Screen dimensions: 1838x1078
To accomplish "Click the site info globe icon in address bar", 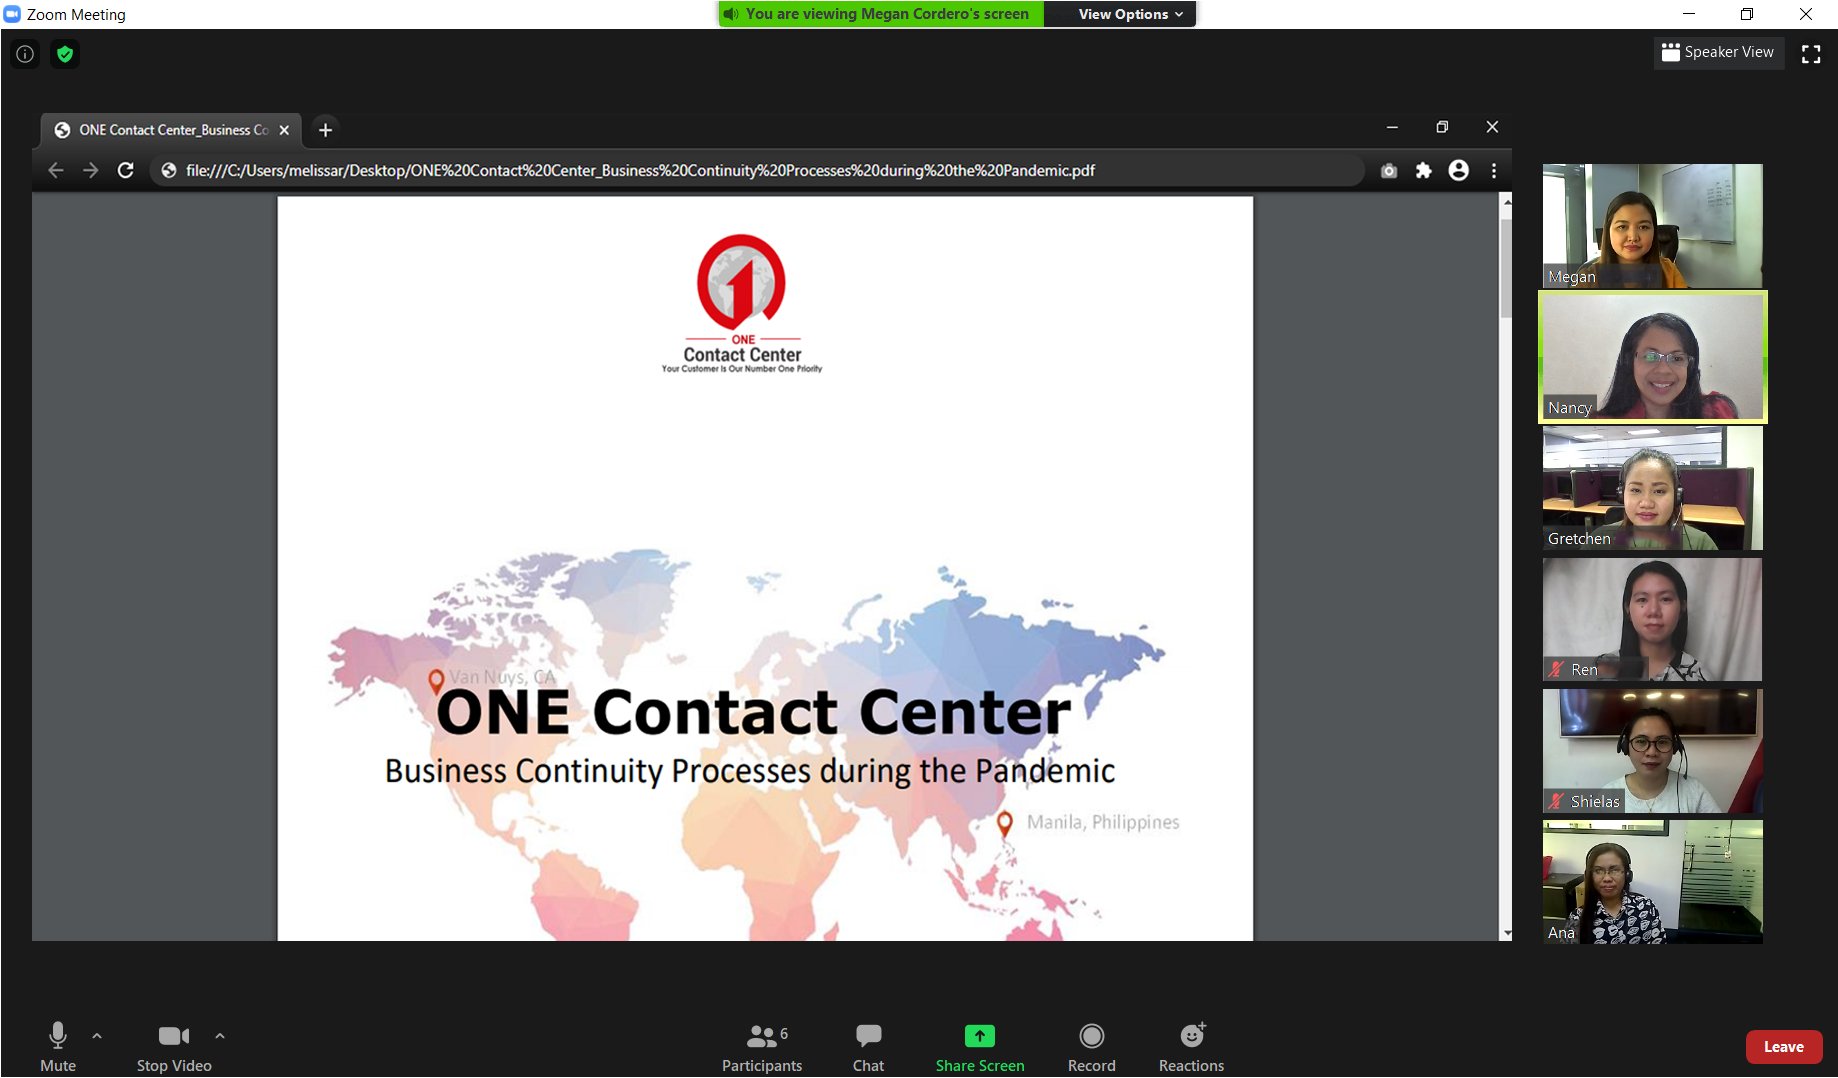I will point(169,171).
